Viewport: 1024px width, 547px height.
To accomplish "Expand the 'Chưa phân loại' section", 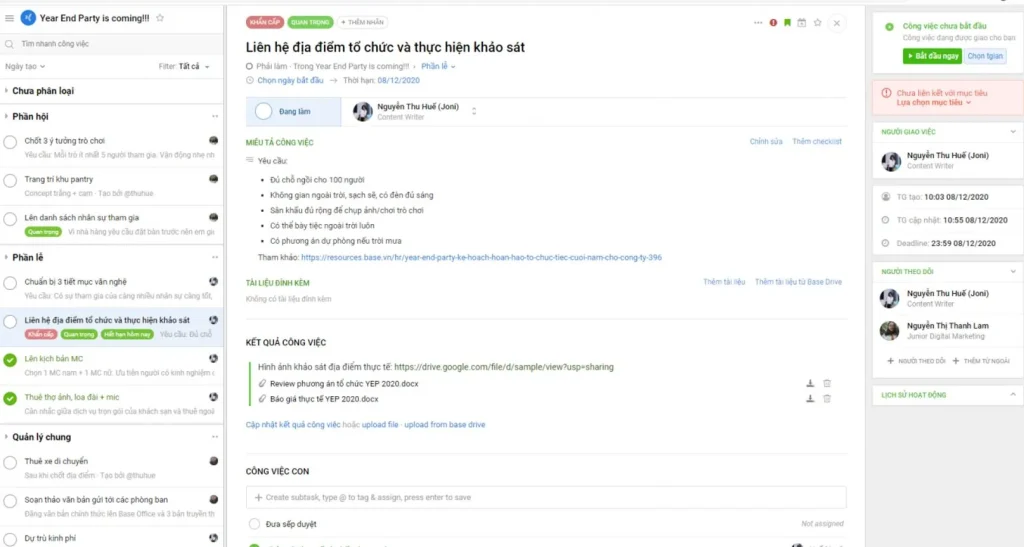I will 43,91.
